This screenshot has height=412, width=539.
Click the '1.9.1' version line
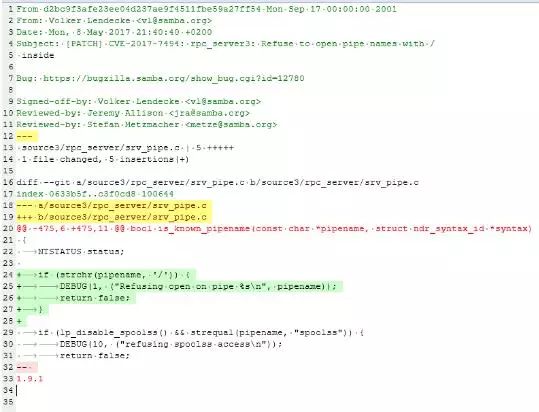30,379
